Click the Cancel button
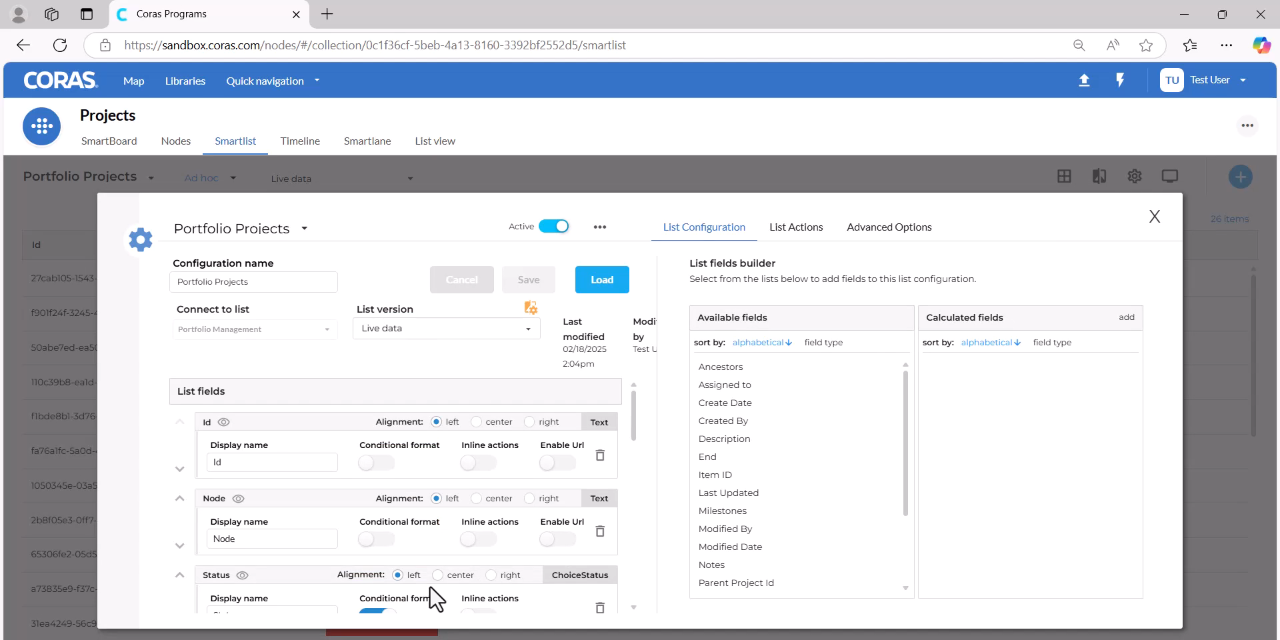The width and height of the screenshot is (1280, 640). pos(462,280)
